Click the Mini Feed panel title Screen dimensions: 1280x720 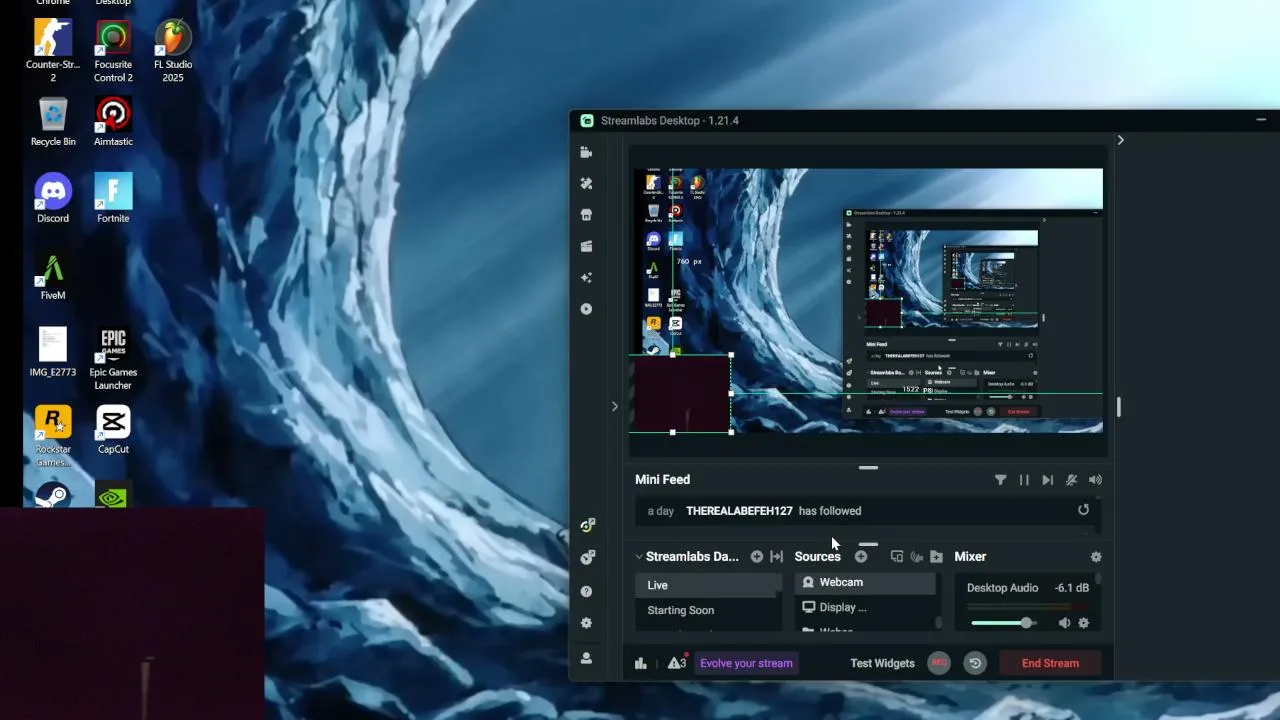coord(662,480)
